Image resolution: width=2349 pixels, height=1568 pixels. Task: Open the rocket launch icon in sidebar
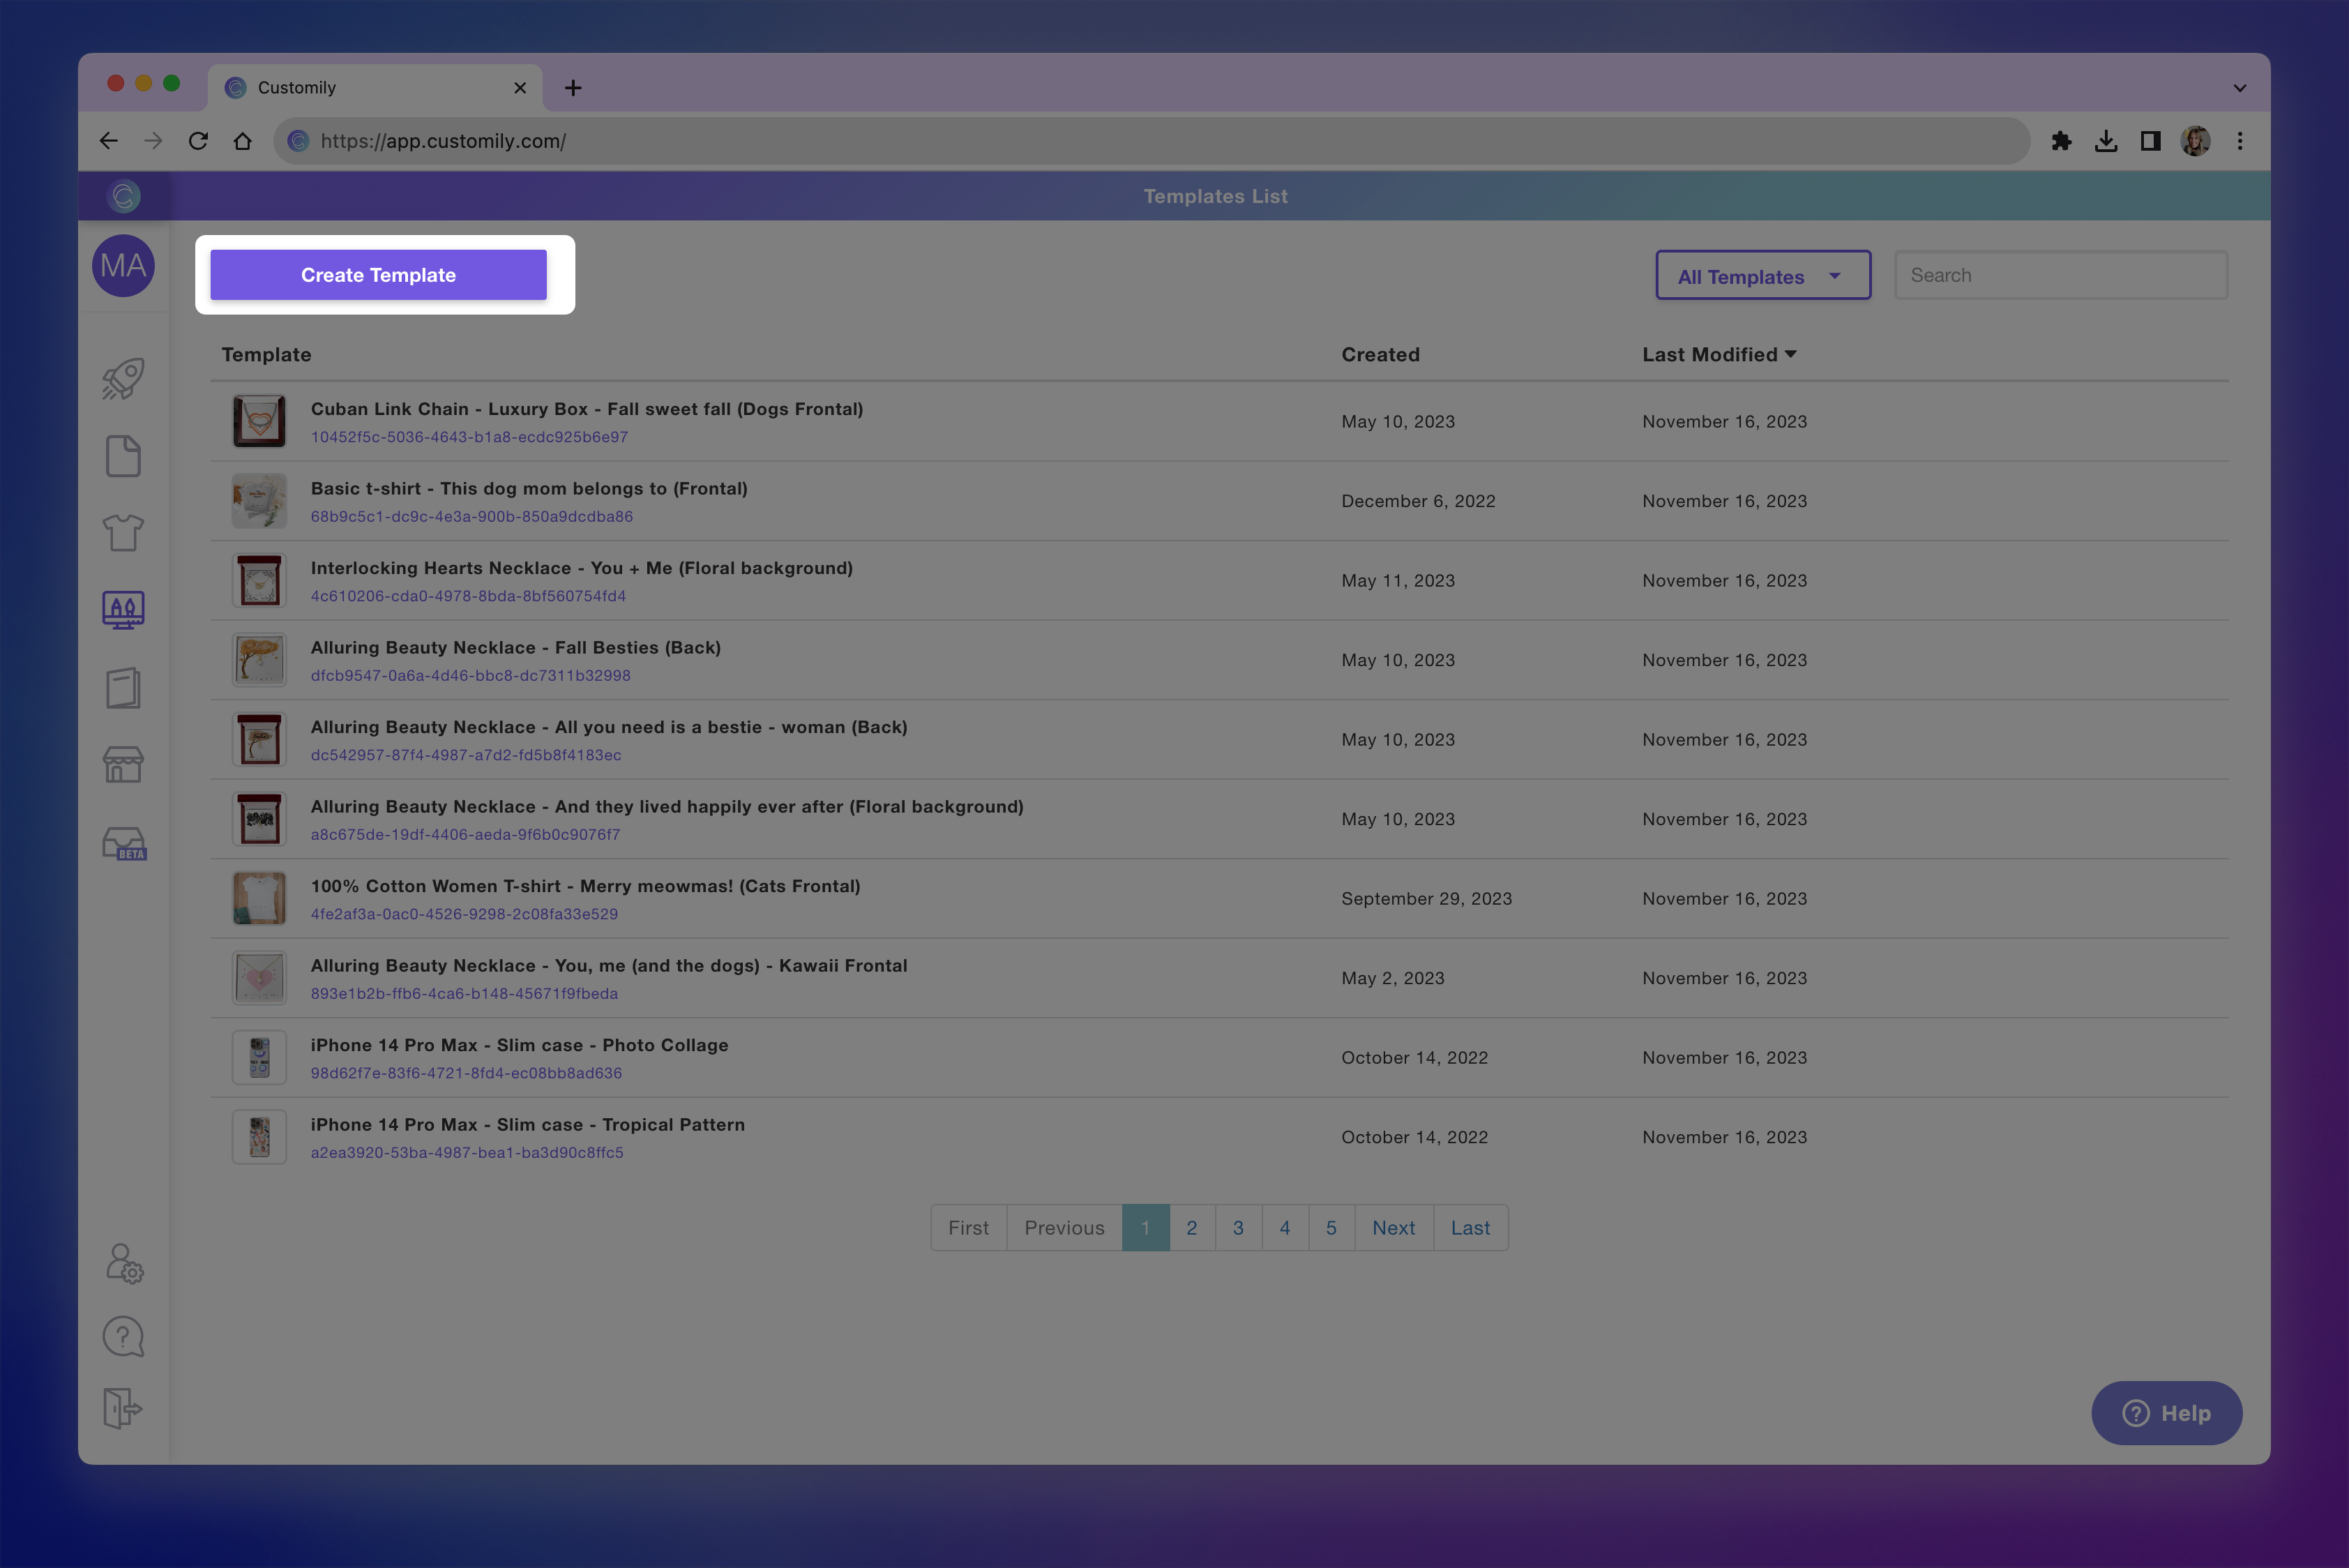click(123, 379)
